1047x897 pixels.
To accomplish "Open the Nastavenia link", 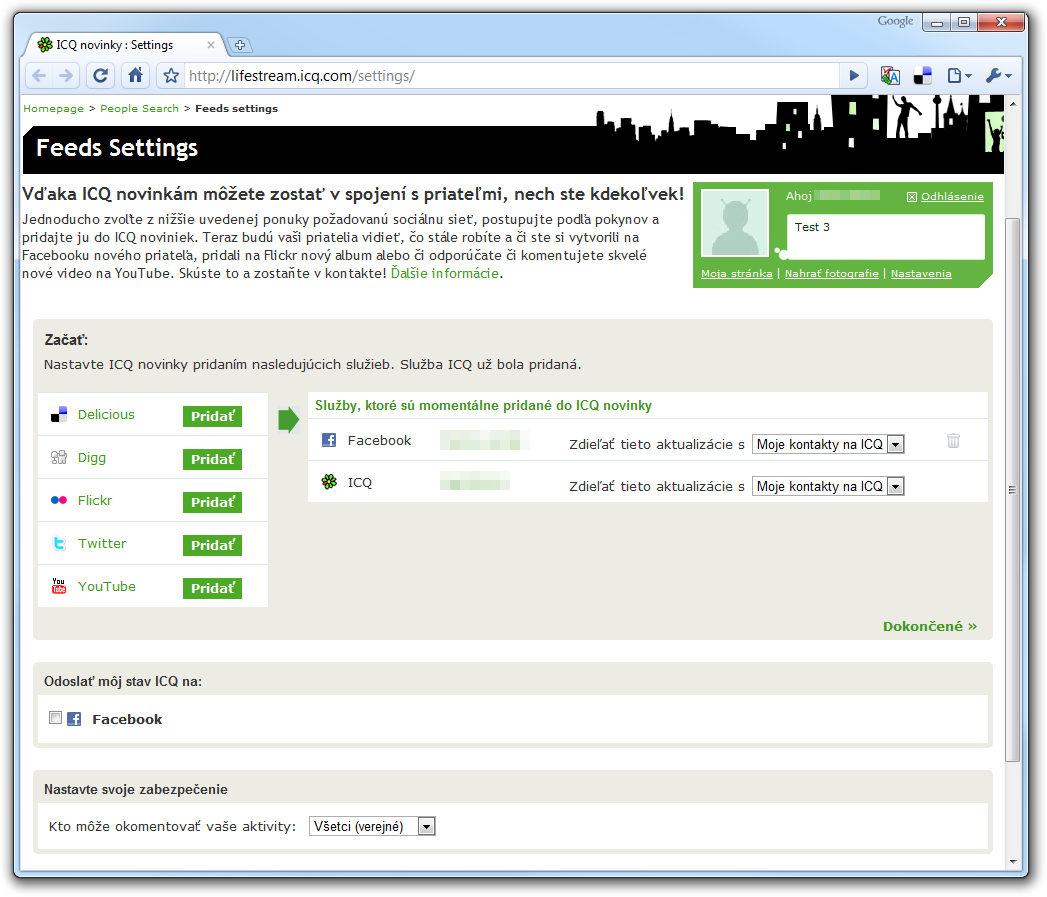I will [921, 274].
